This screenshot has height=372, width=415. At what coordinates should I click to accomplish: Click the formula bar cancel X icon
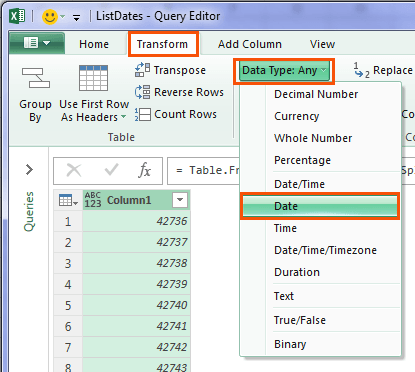pos(74,170)
